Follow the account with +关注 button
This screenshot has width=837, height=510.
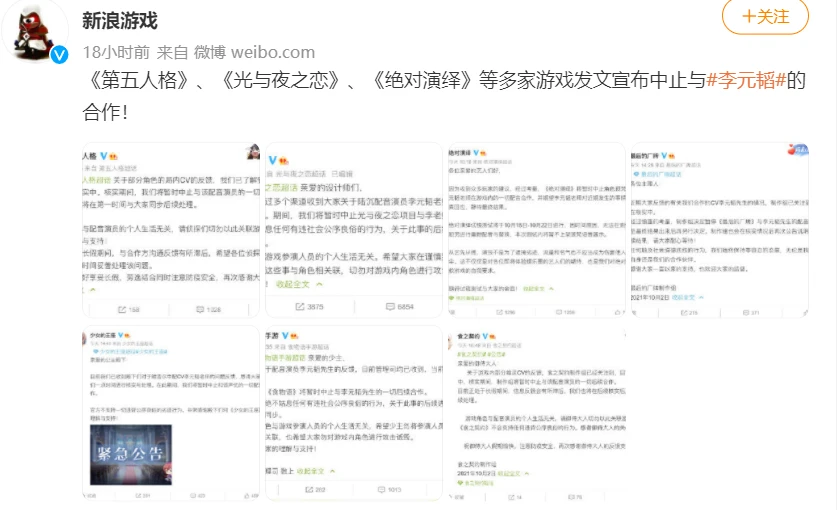(x=765, y=17)
